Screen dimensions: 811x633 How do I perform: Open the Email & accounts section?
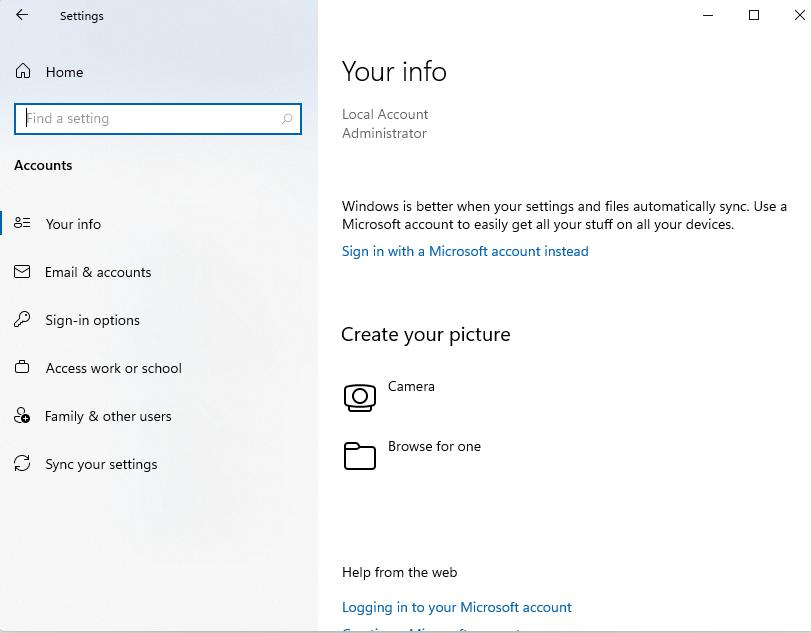click(98, 272)
